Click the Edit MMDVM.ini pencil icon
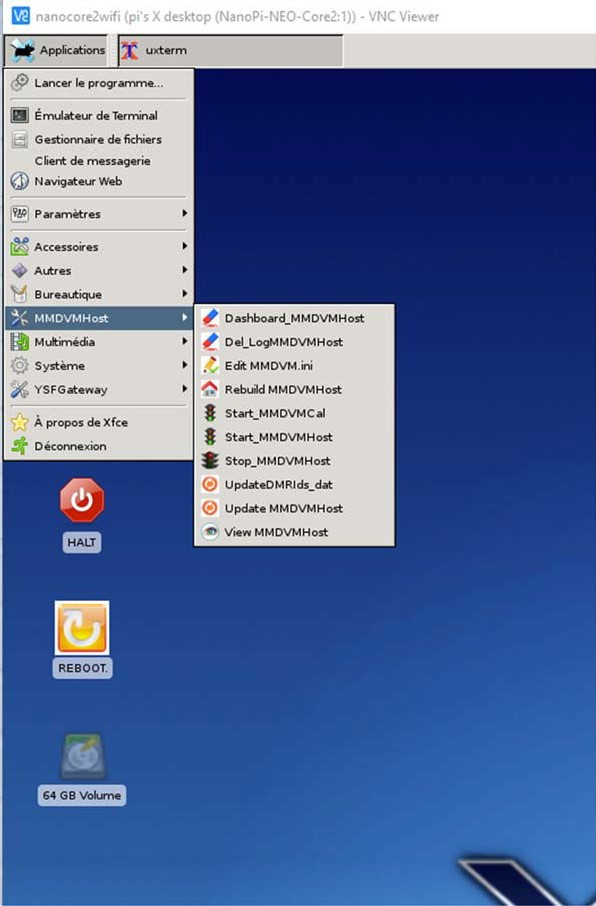The height and width of the screenshot is (906, 596). tap(210, 365)
